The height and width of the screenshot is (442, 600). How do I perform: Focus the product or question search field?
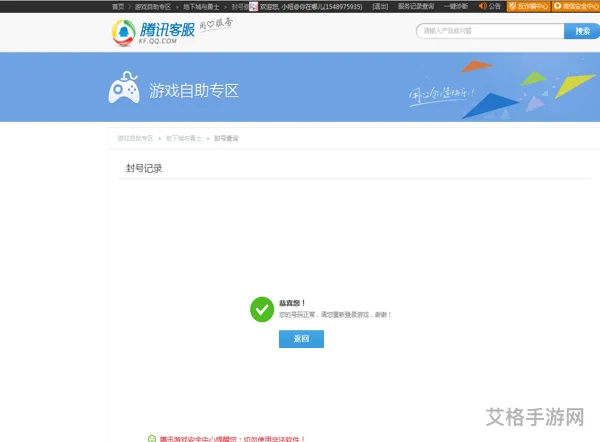tap(490, 31)
